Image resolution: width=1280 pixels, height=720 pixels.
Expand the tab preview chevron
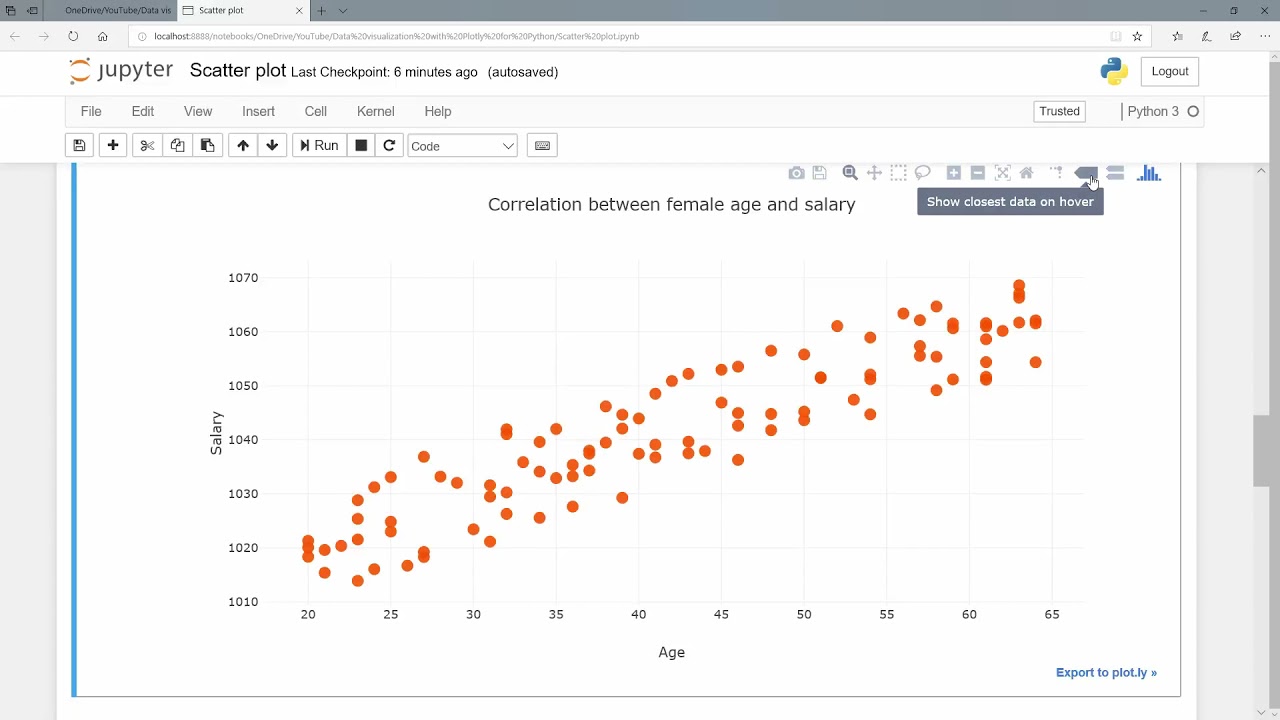tap(343, 10)
